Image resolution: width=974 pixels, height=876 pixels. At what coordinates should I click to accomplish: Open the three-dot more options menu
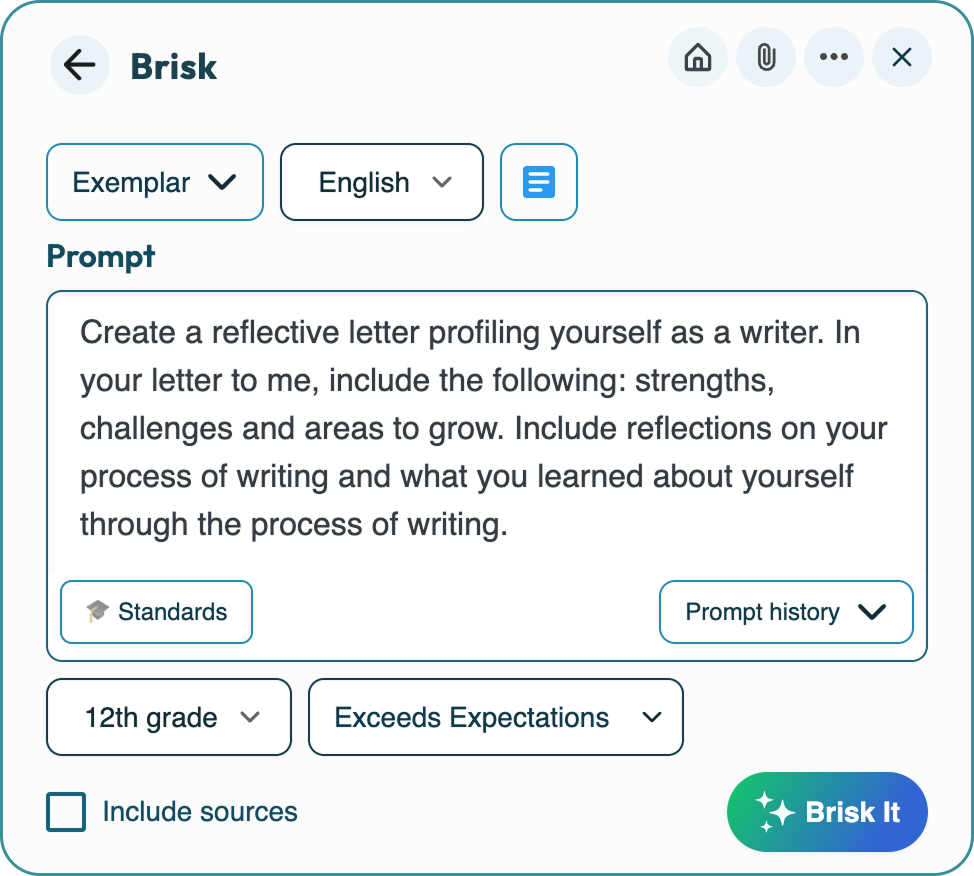pyautogui.click(x=834, y=57)
